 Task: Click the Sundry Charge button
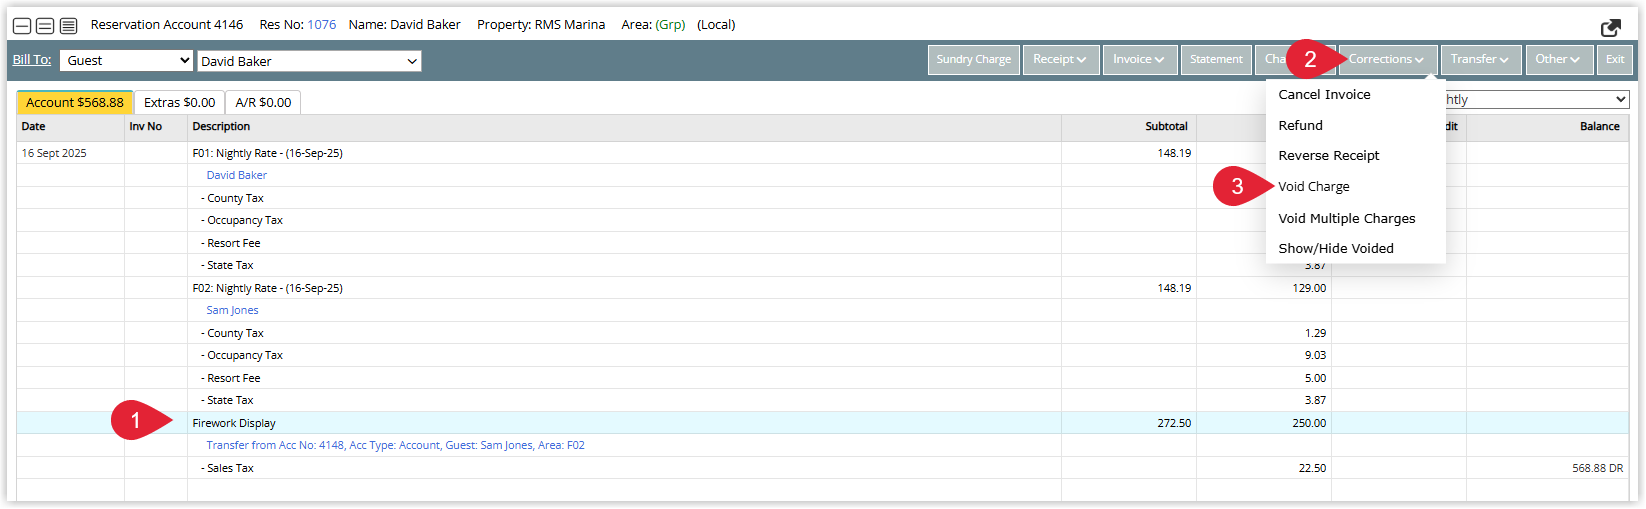point(973,59)
